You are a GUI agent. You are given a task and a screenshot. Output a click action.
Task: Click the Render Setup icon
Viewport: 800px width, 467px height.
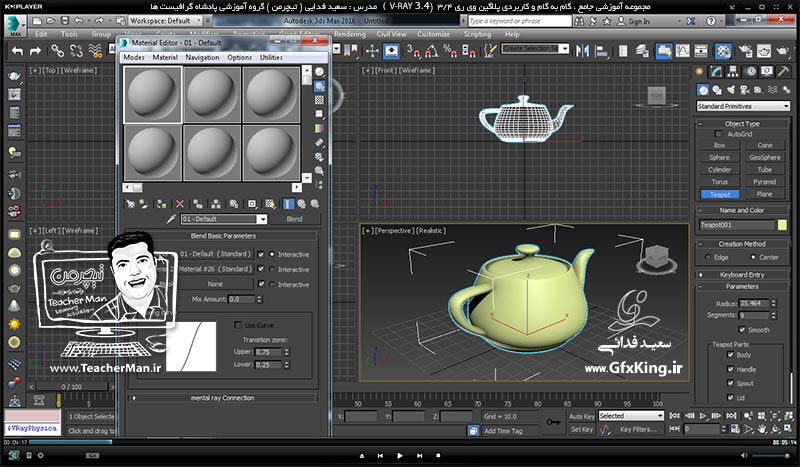745,51
